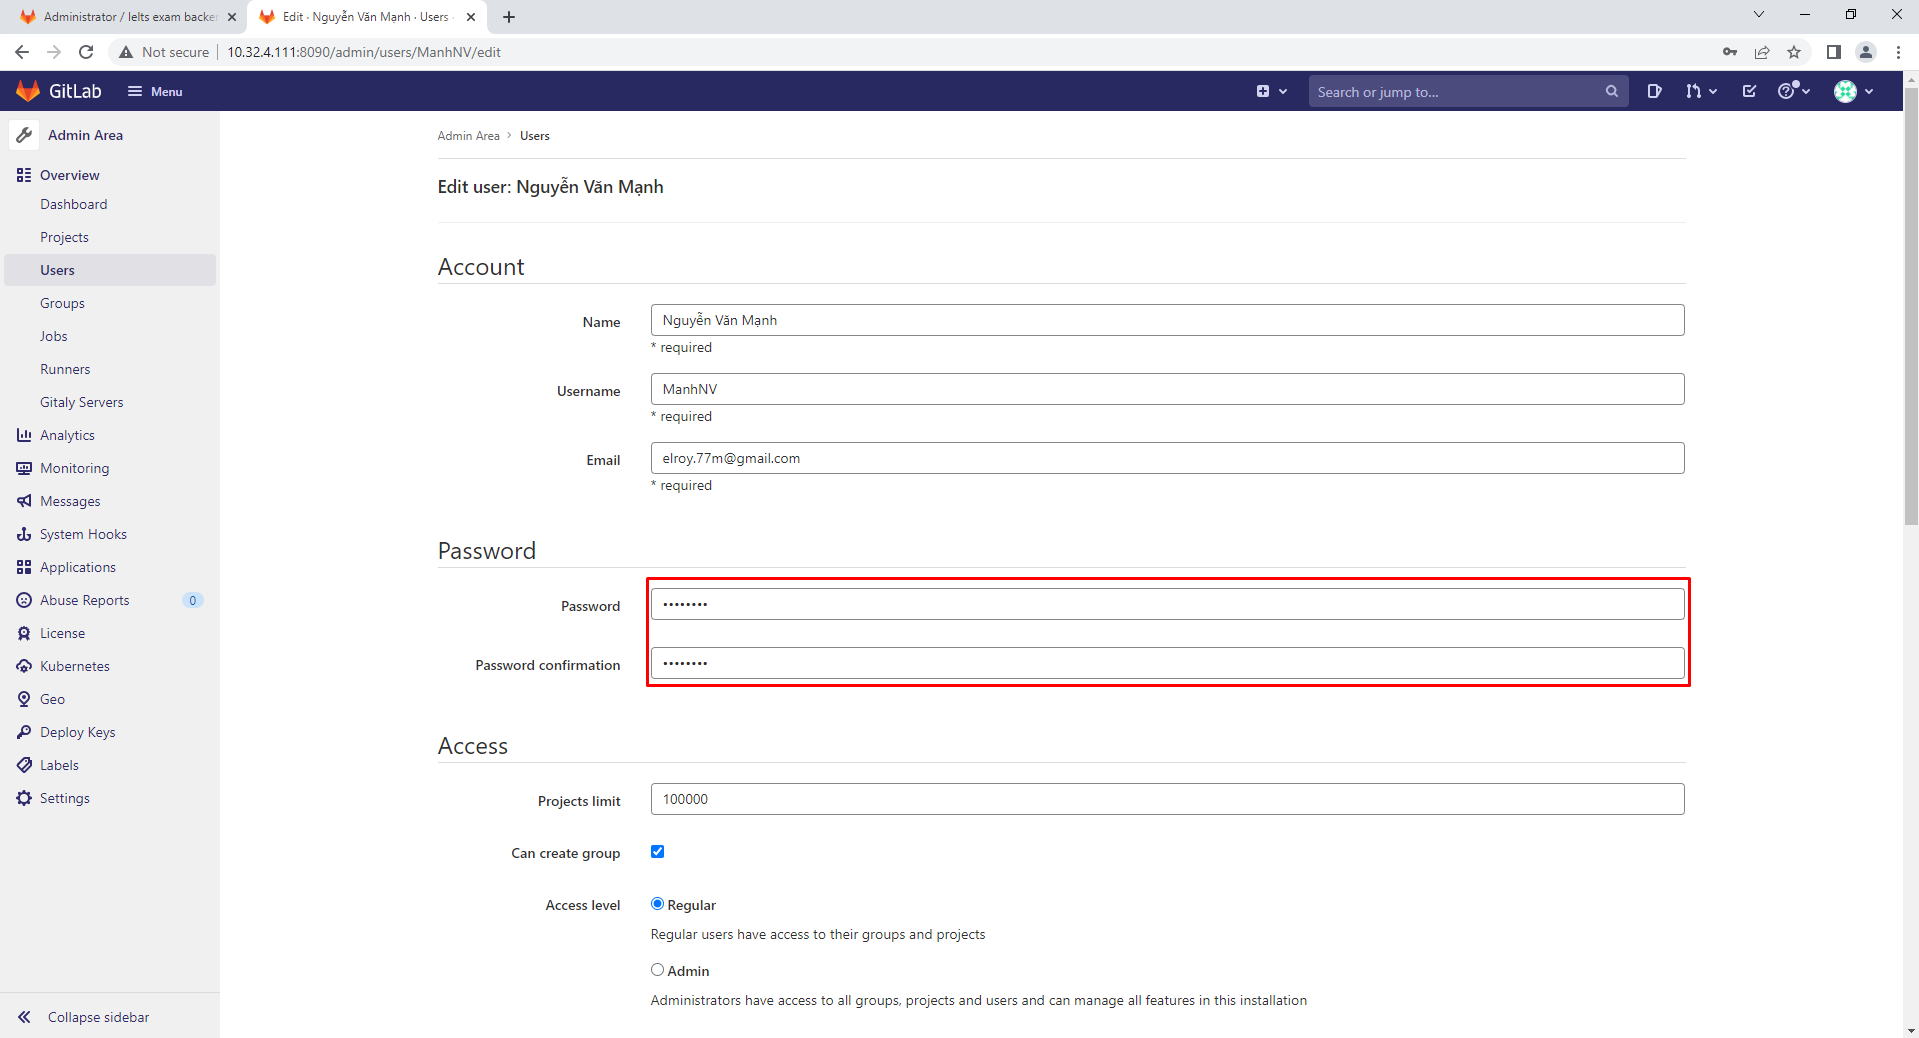Open merge requests dropdown
This screenshot has width=1919, height=1038.
click(1701, 91)
